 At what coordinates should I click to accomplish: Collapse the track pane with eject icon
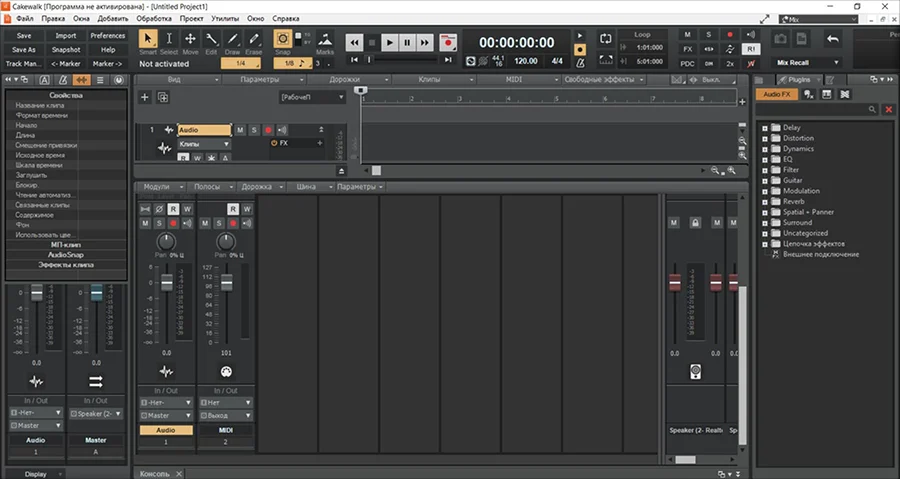pyautogui.click(x=342, y=171)
